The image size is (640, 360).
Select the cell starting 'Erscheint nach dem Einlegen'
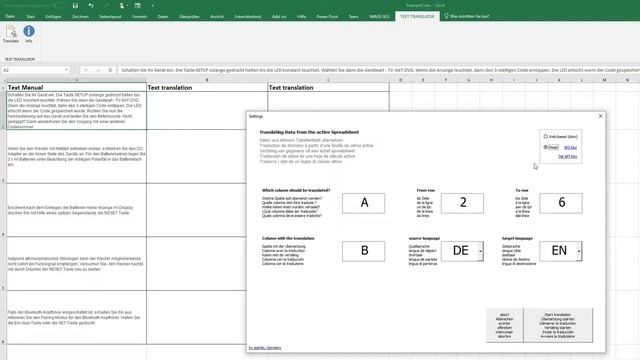[x=76, y=210]
